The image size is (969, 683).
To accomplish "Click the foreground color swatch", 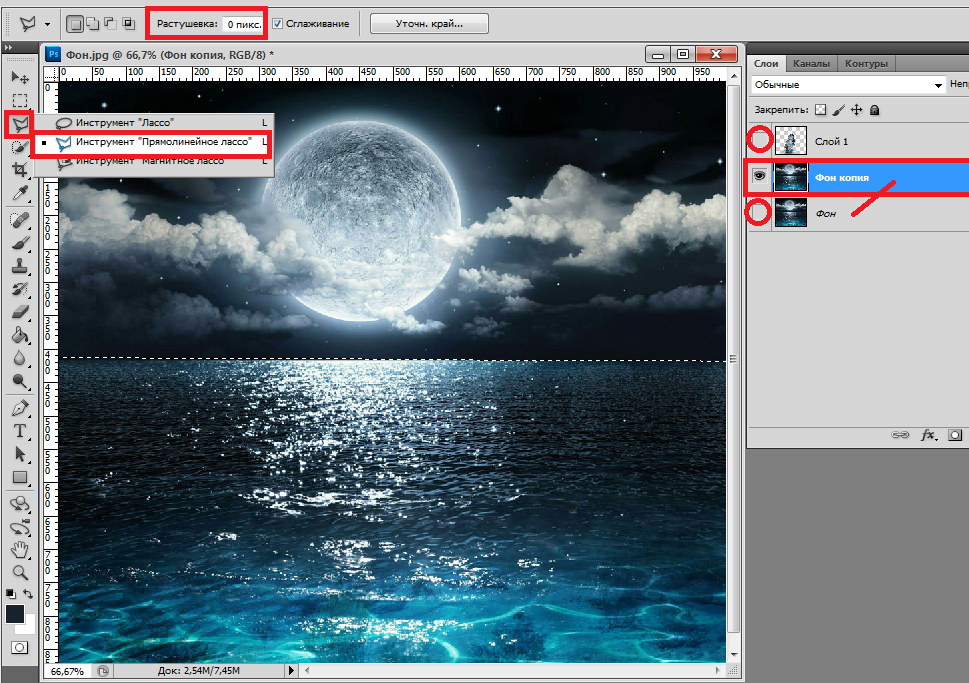I will (x=14, y=614).
